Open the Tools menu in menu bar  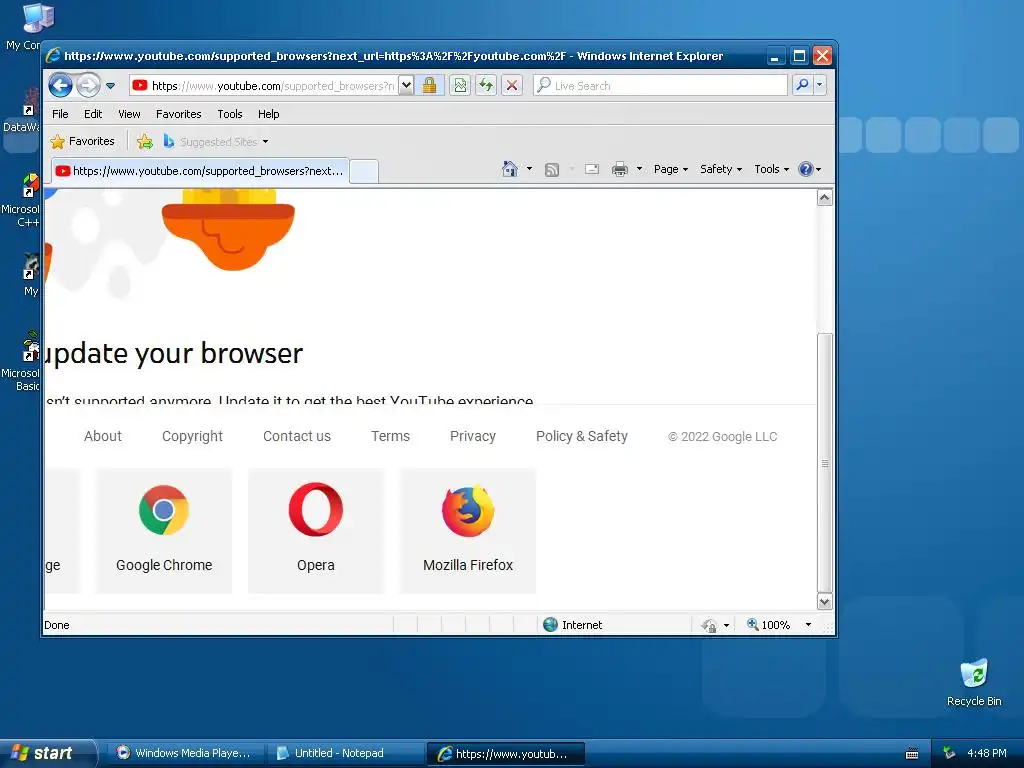point(230,114)
